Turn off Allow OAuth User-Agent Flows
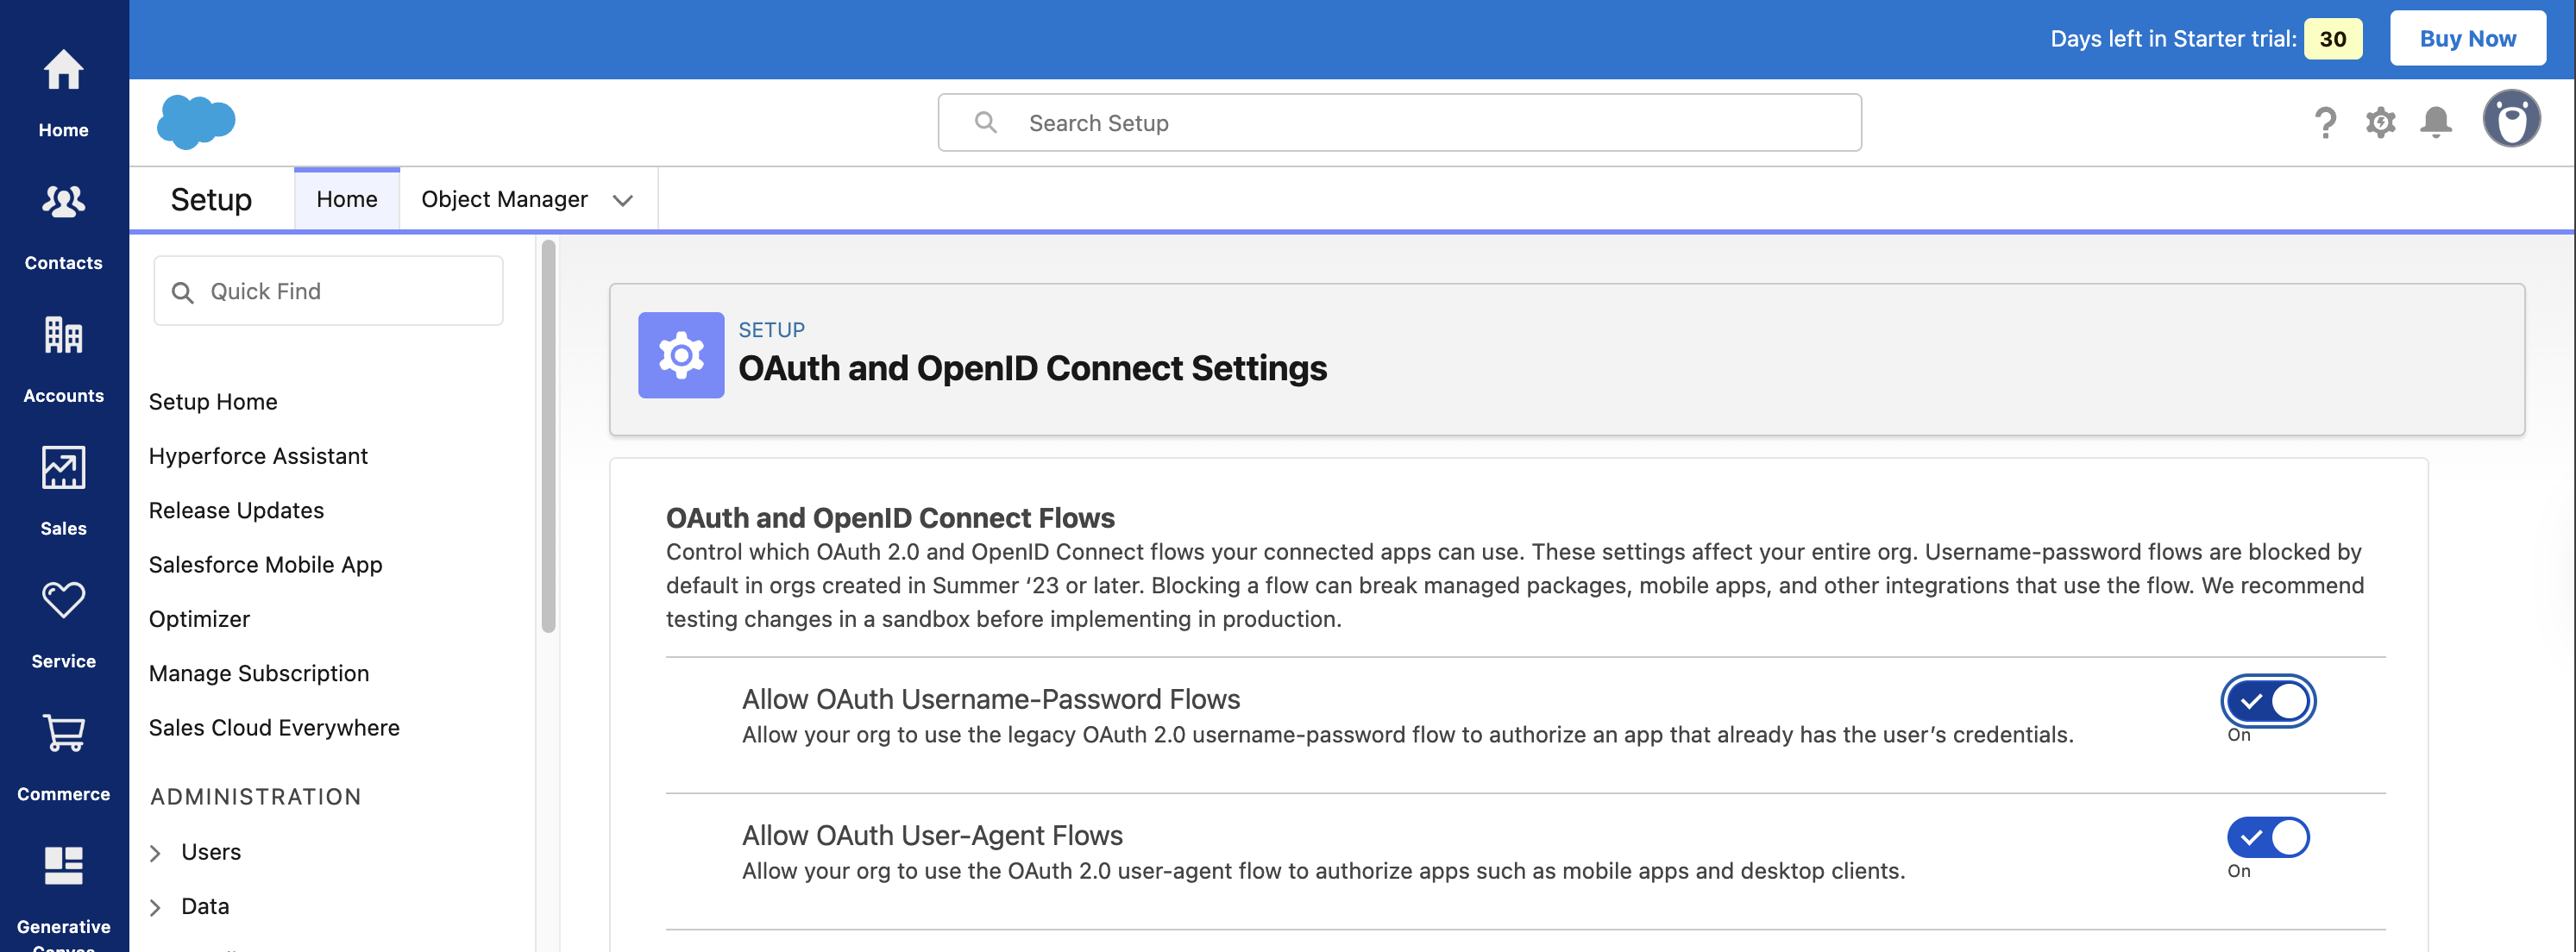Image resolution: width=2576 pixels, height=952 pixels. click(x=2267, y=837)
